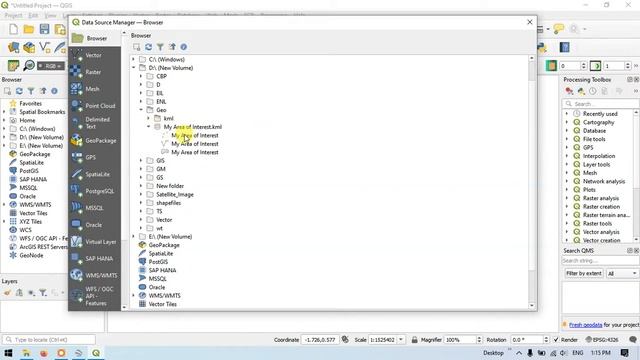Click Filter Browser icon in dialog toolbar
Viewport: 640px width, 360px height.
point(160,47)
